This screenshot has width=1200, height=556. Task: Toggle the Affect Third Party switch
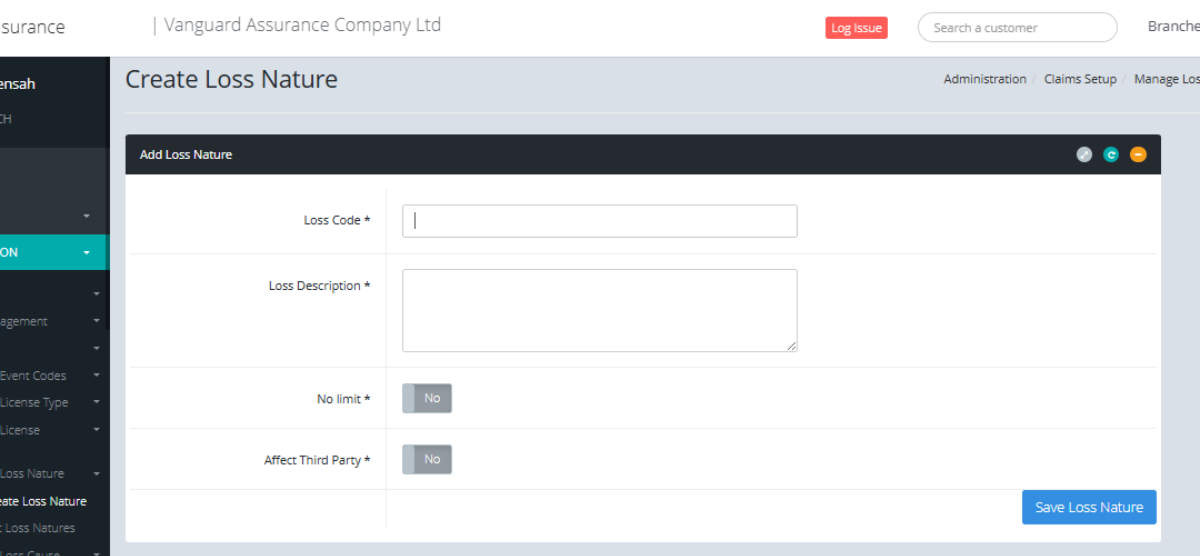427,459
